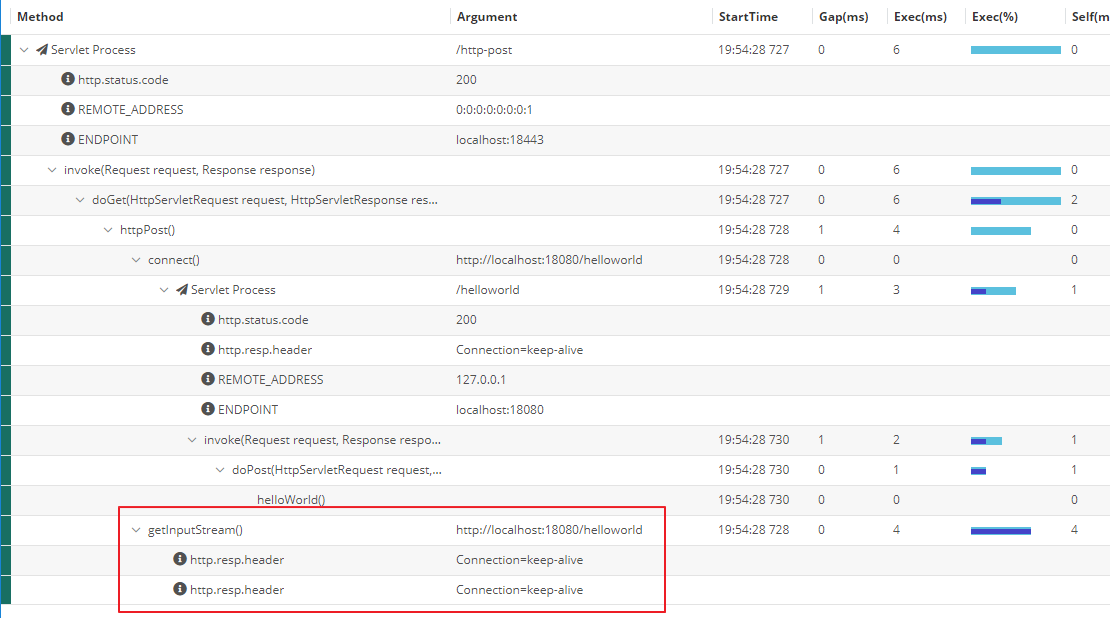Collapse the getInputStream() node

tap(136, 529)
